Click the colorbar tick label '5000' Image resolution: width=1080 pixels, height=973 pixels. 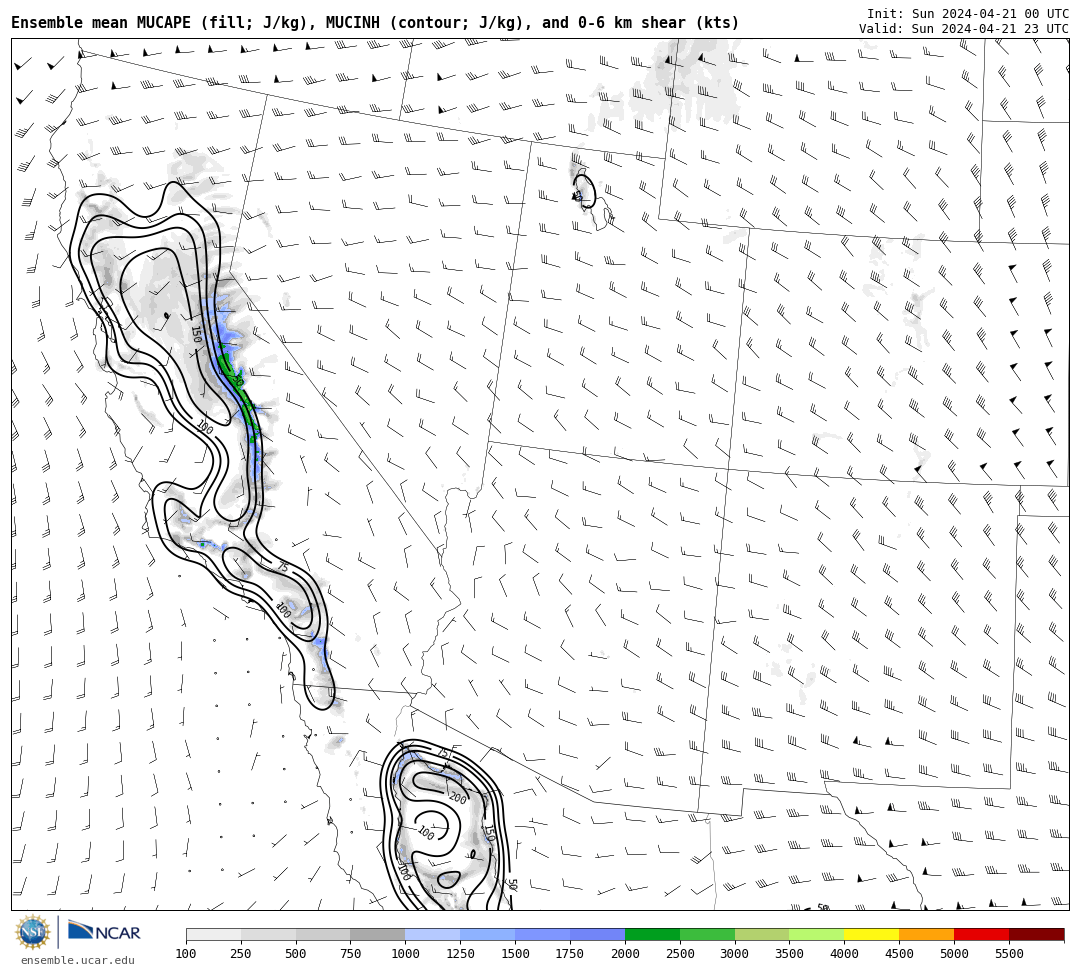click(955, 954)
